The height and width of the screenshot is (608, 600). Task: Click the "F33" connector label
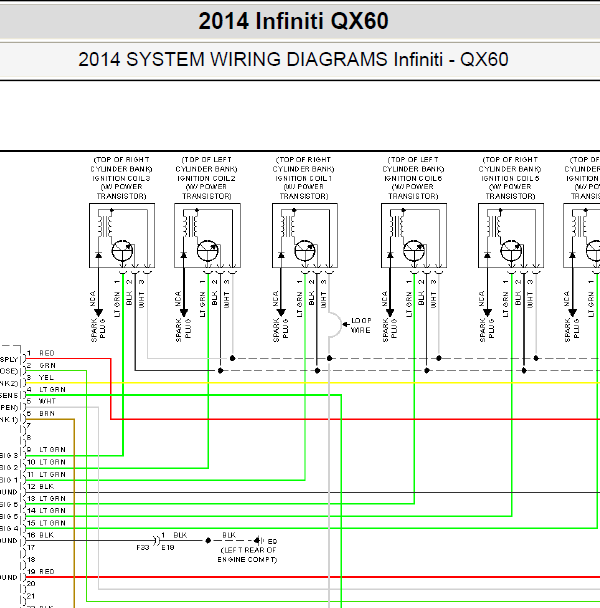[143, 548]
